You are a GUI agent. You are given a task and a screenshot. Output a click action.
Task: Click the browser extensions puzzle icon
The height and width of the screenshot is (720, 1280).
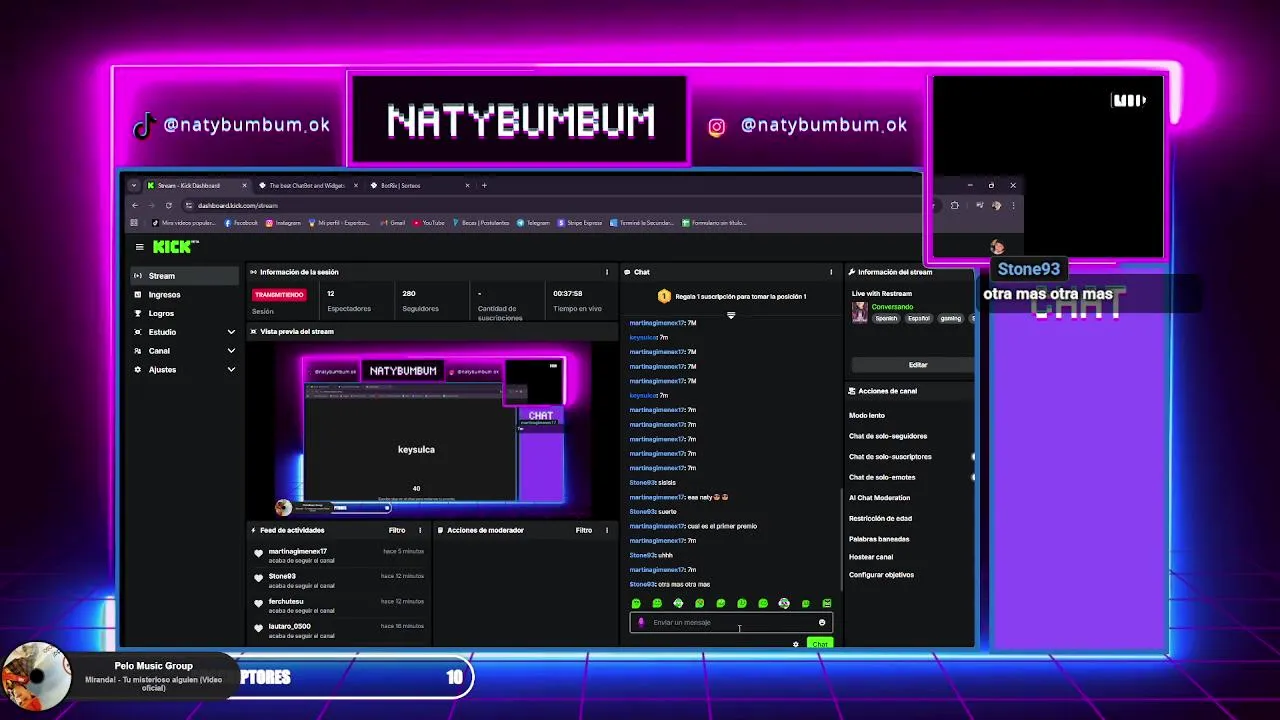coord(955,206)
